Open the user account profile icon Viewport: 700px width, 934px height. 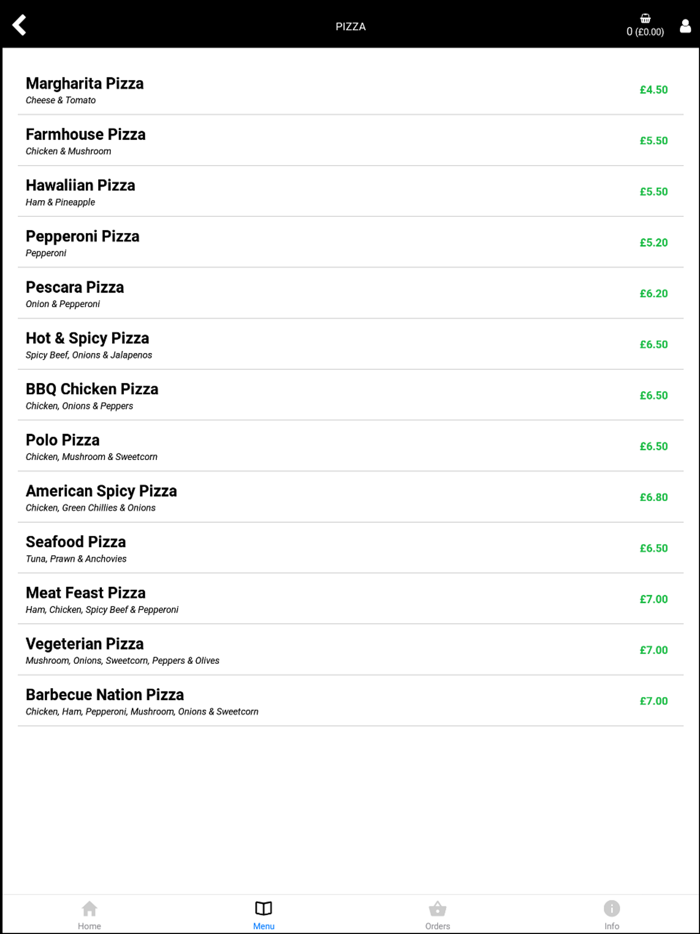click(685, 26)
